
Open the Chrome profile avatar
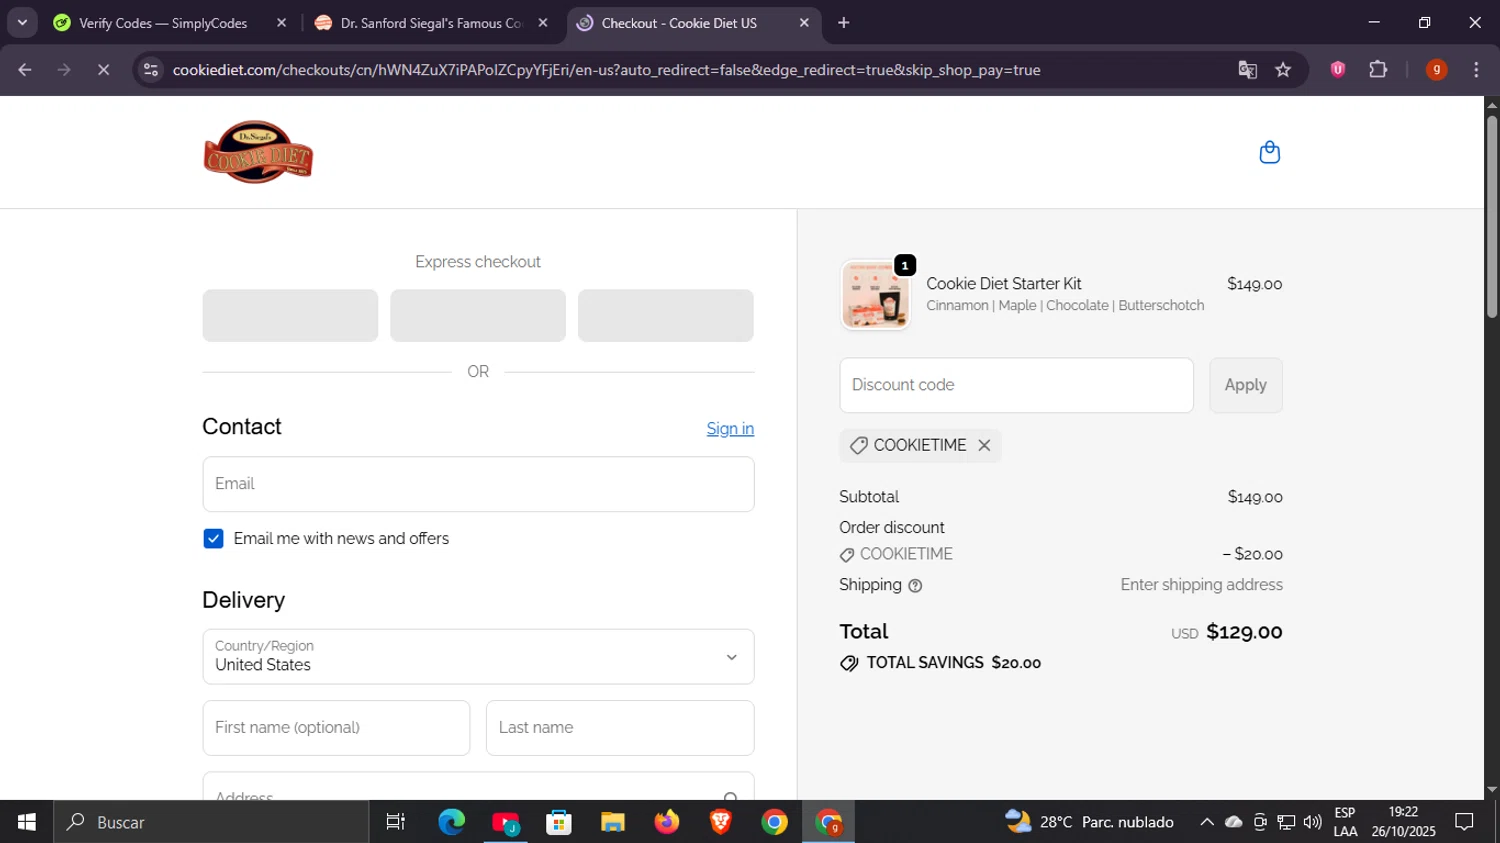pos(1436,69)
